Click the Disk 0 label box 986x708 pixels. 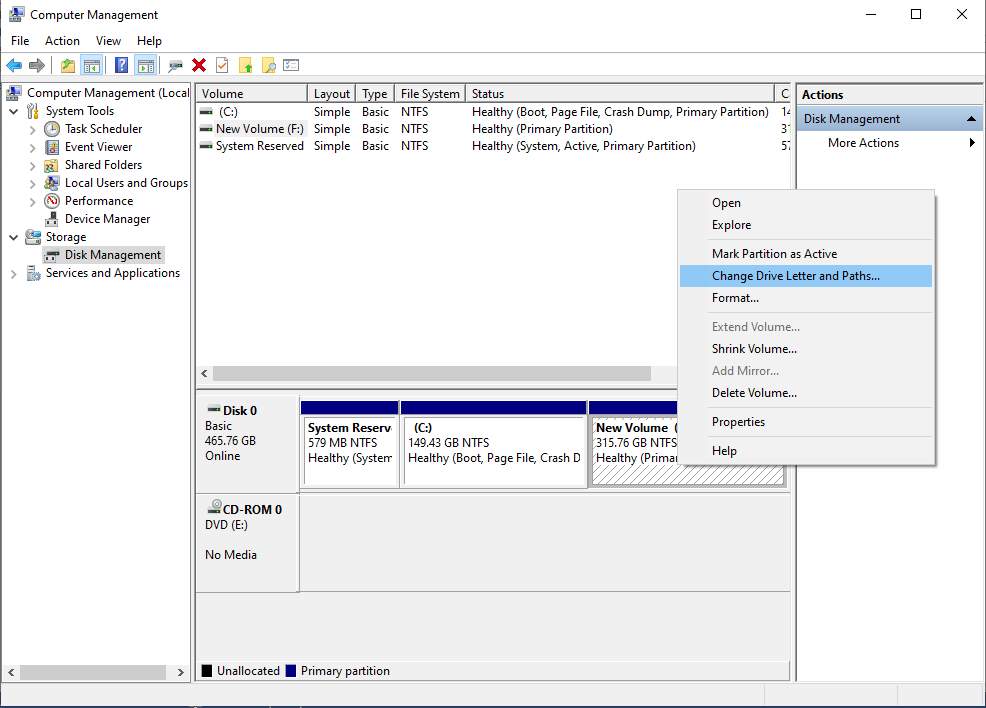[248, 444]
